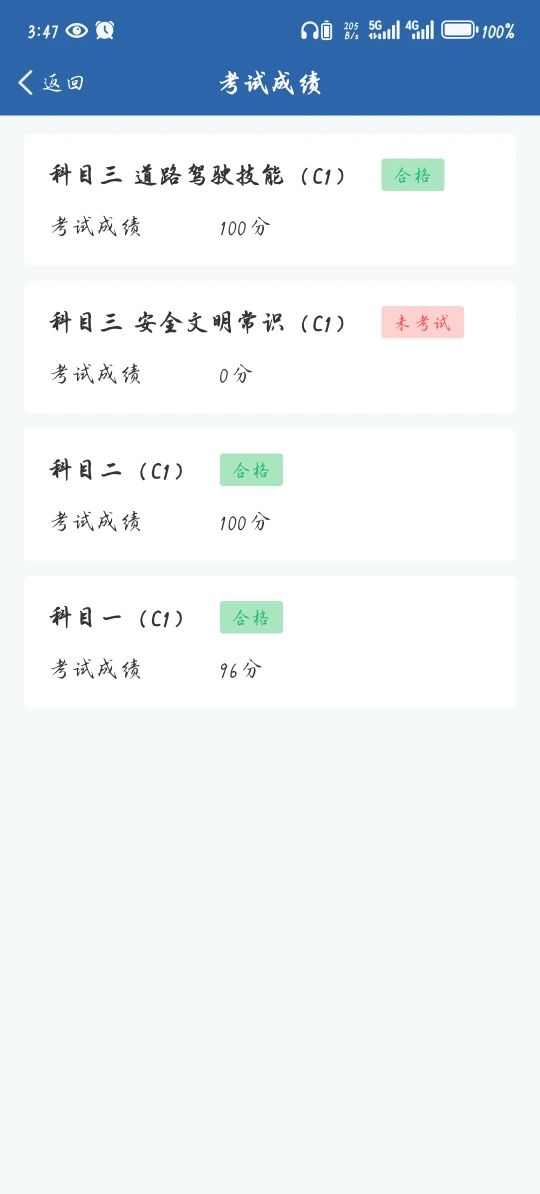Image resolution: width=540 pixels, height=1194 pixels.
Task: Tap the 合格 badge next to 科目二
Action: [x=251, y=470]
